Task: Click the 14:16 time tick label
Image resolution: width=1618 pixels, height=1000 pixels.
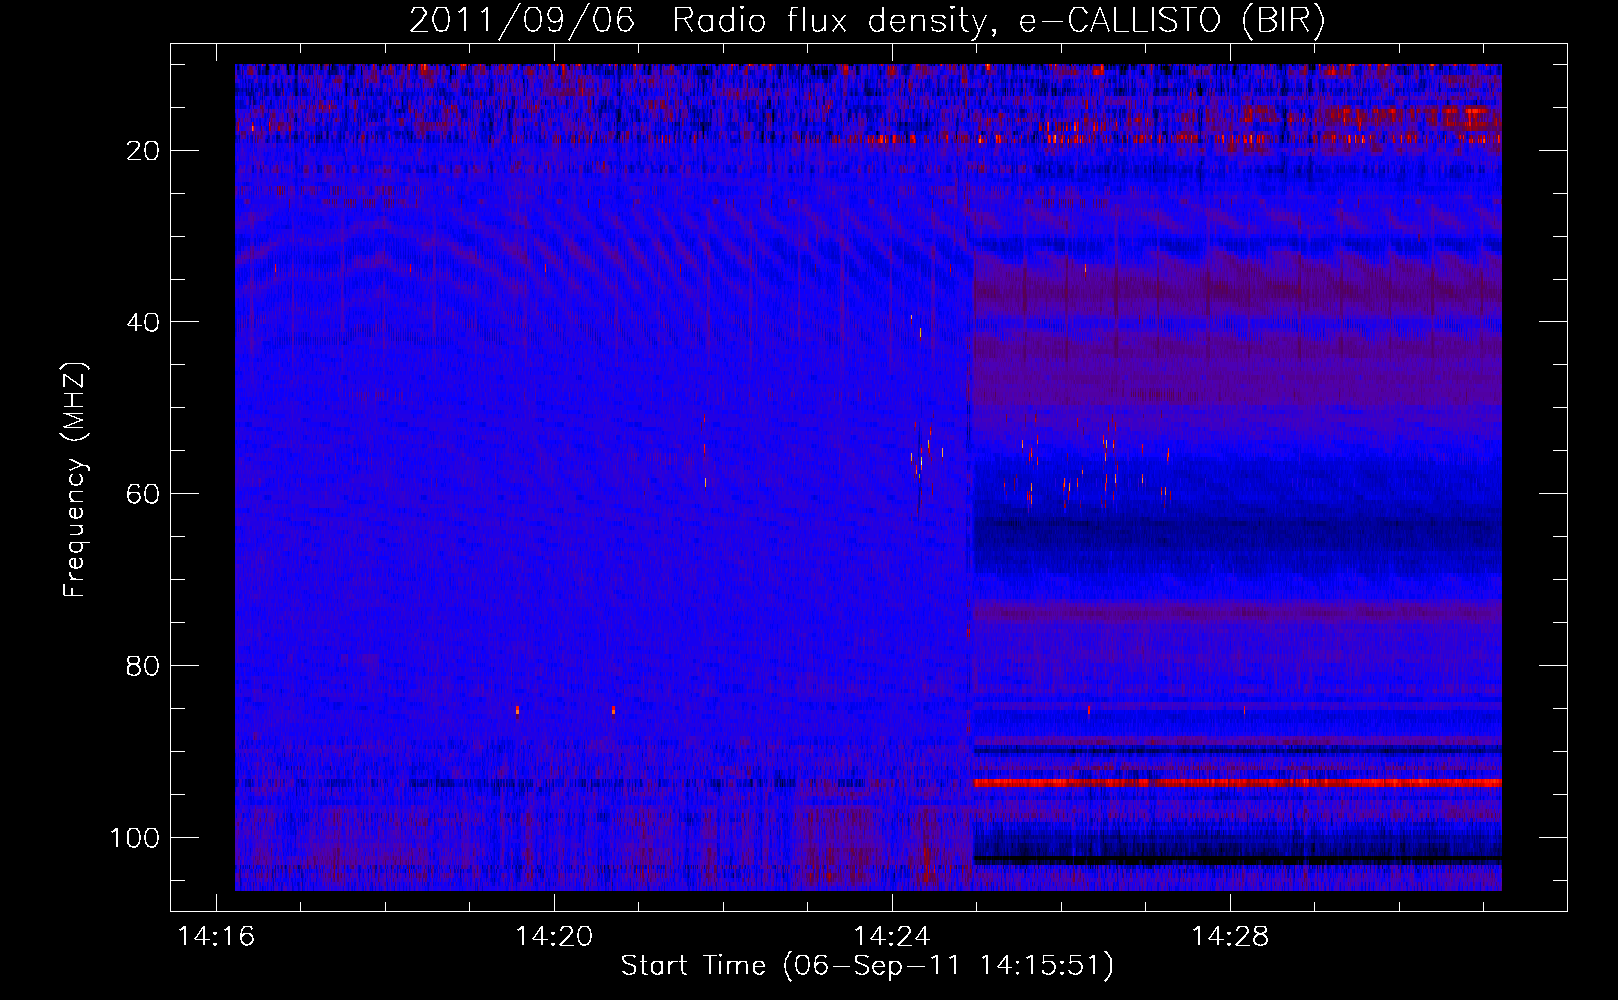Action: [x=216, y=937]
